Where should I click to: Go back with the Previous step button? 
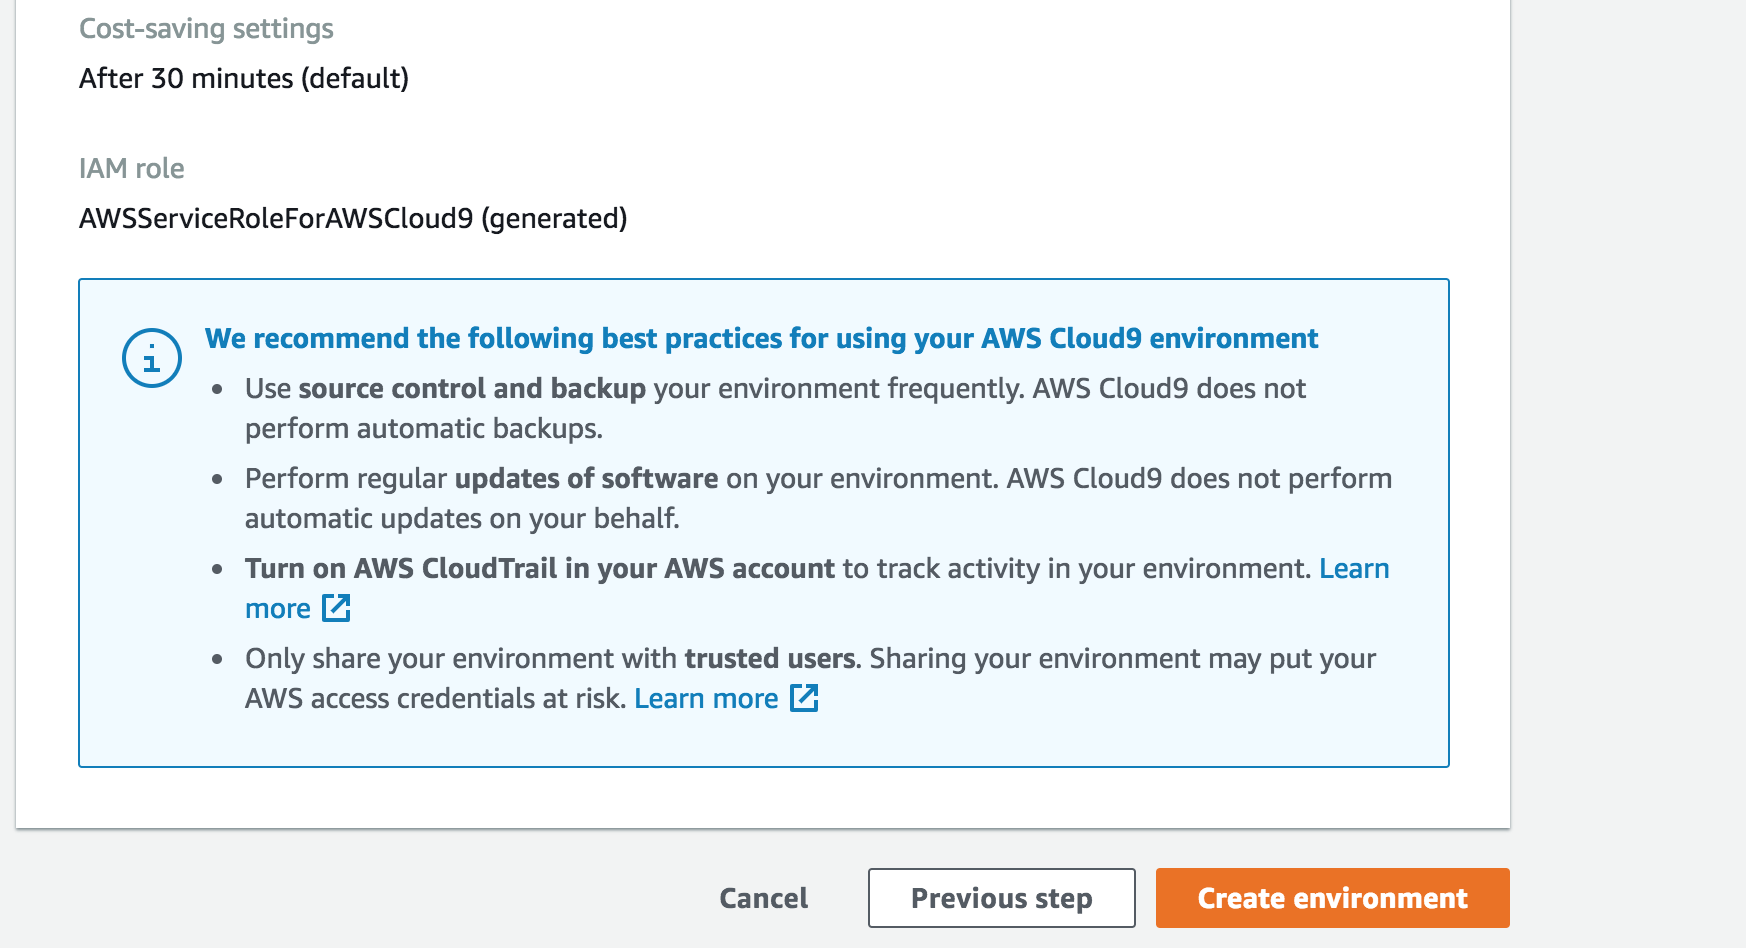pyautogui.click(x=1001, y=898)
